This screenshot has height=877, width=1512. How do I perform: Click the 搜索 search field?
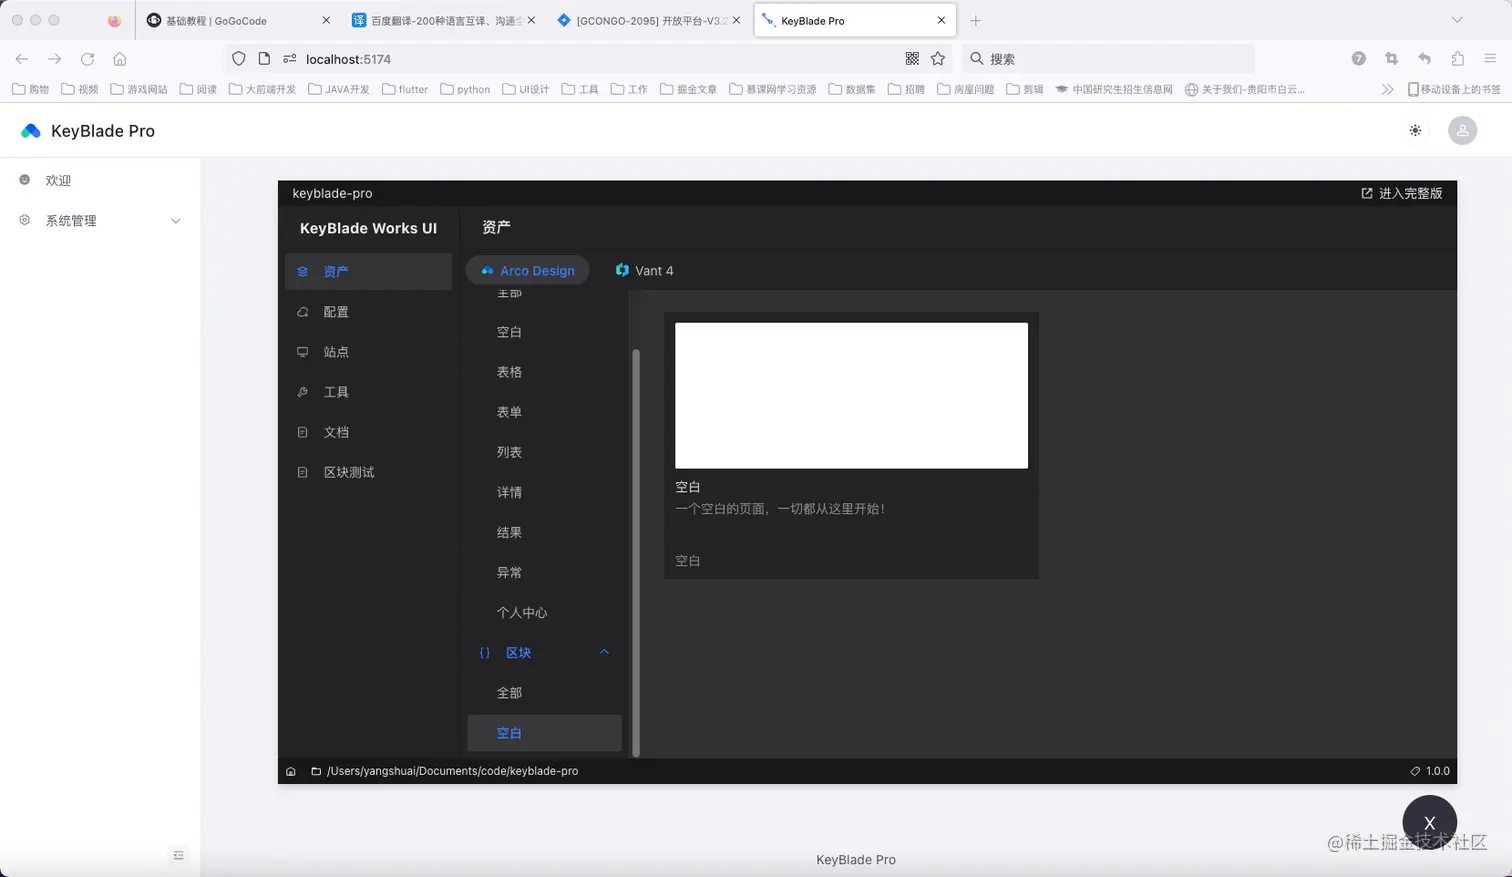tap(1108, 59)
